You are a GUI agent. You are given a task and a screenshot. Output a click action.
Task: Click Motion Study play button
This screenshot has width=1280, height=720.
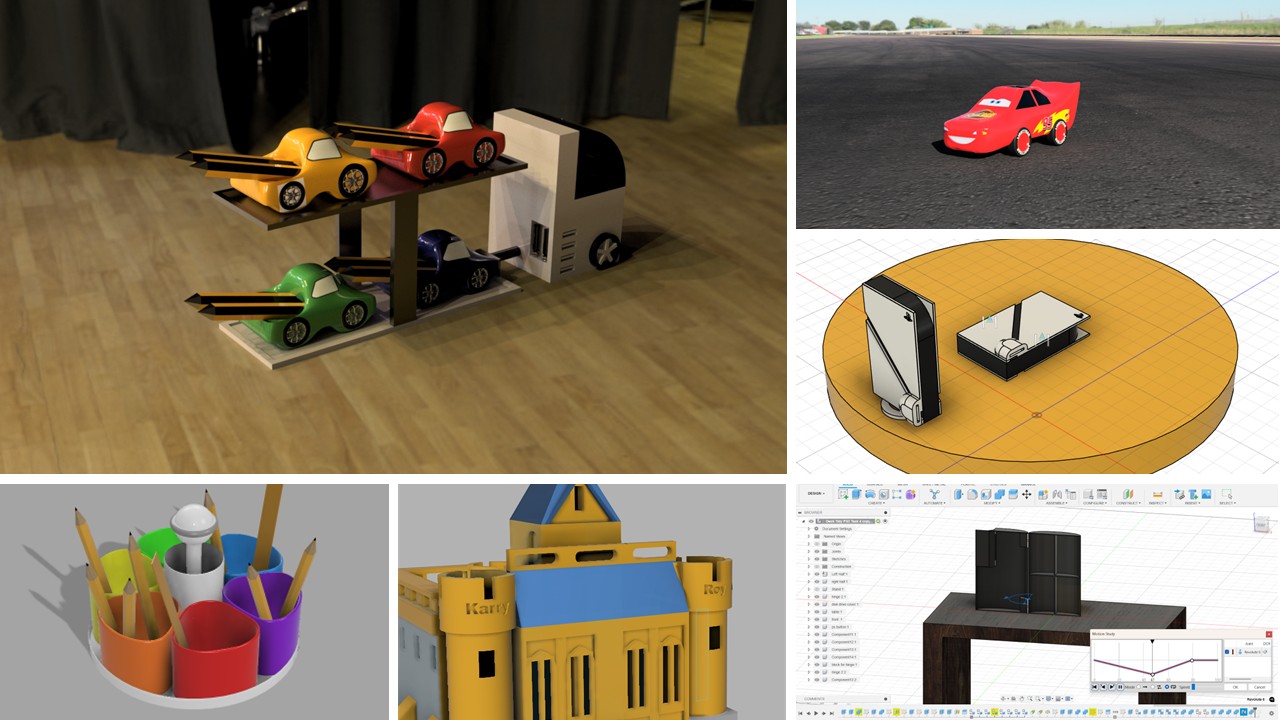click(1112, 687)
